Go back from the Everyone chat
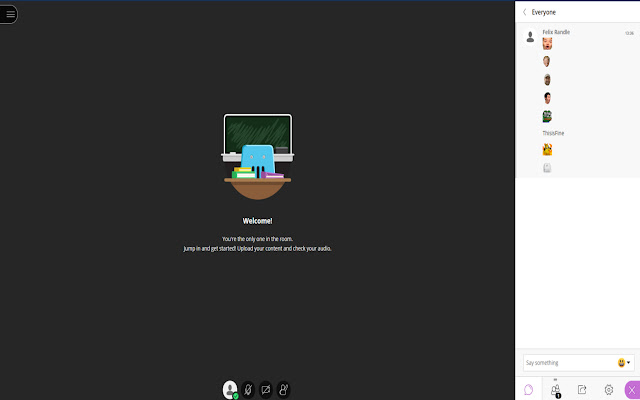Screen dimensions: 640x400 (524, 12)
